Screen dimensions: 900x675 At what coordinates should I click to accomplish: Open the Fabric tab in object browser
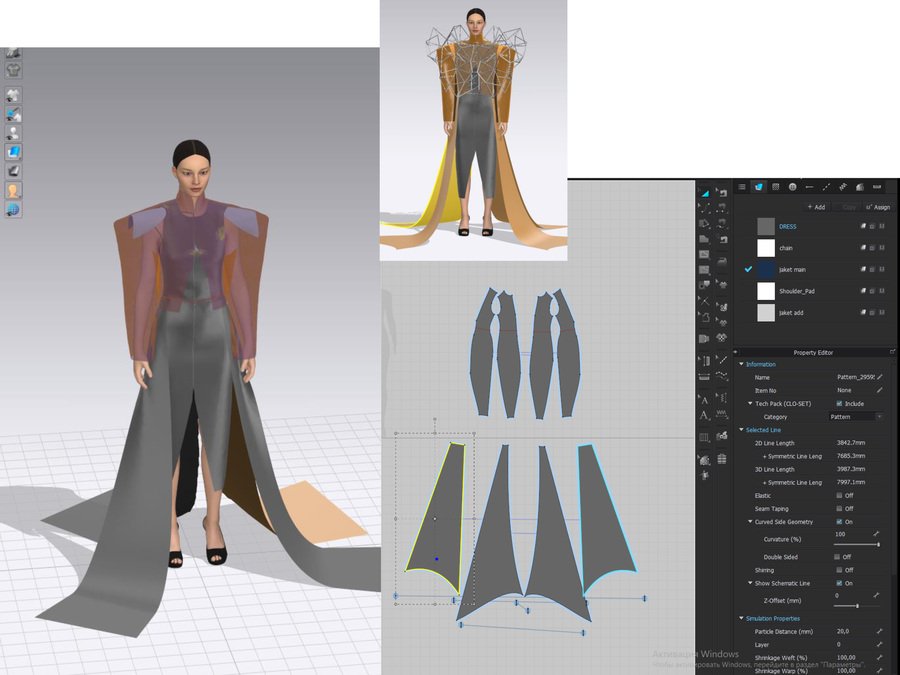coord(759,187)
